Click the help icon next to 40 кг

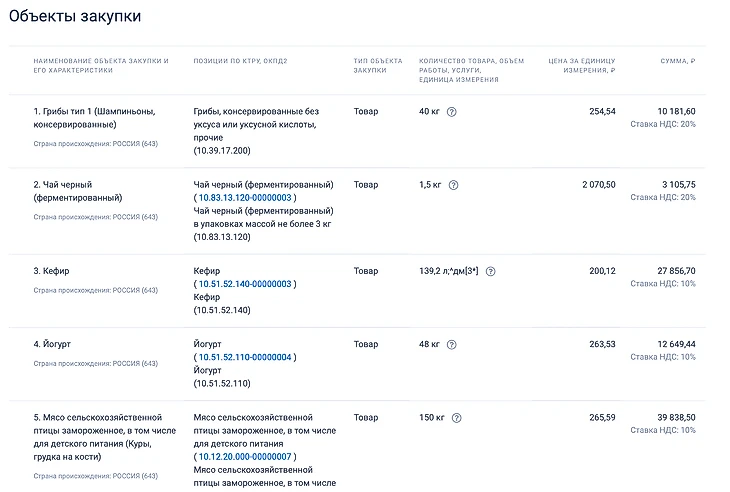click(452, 112)
